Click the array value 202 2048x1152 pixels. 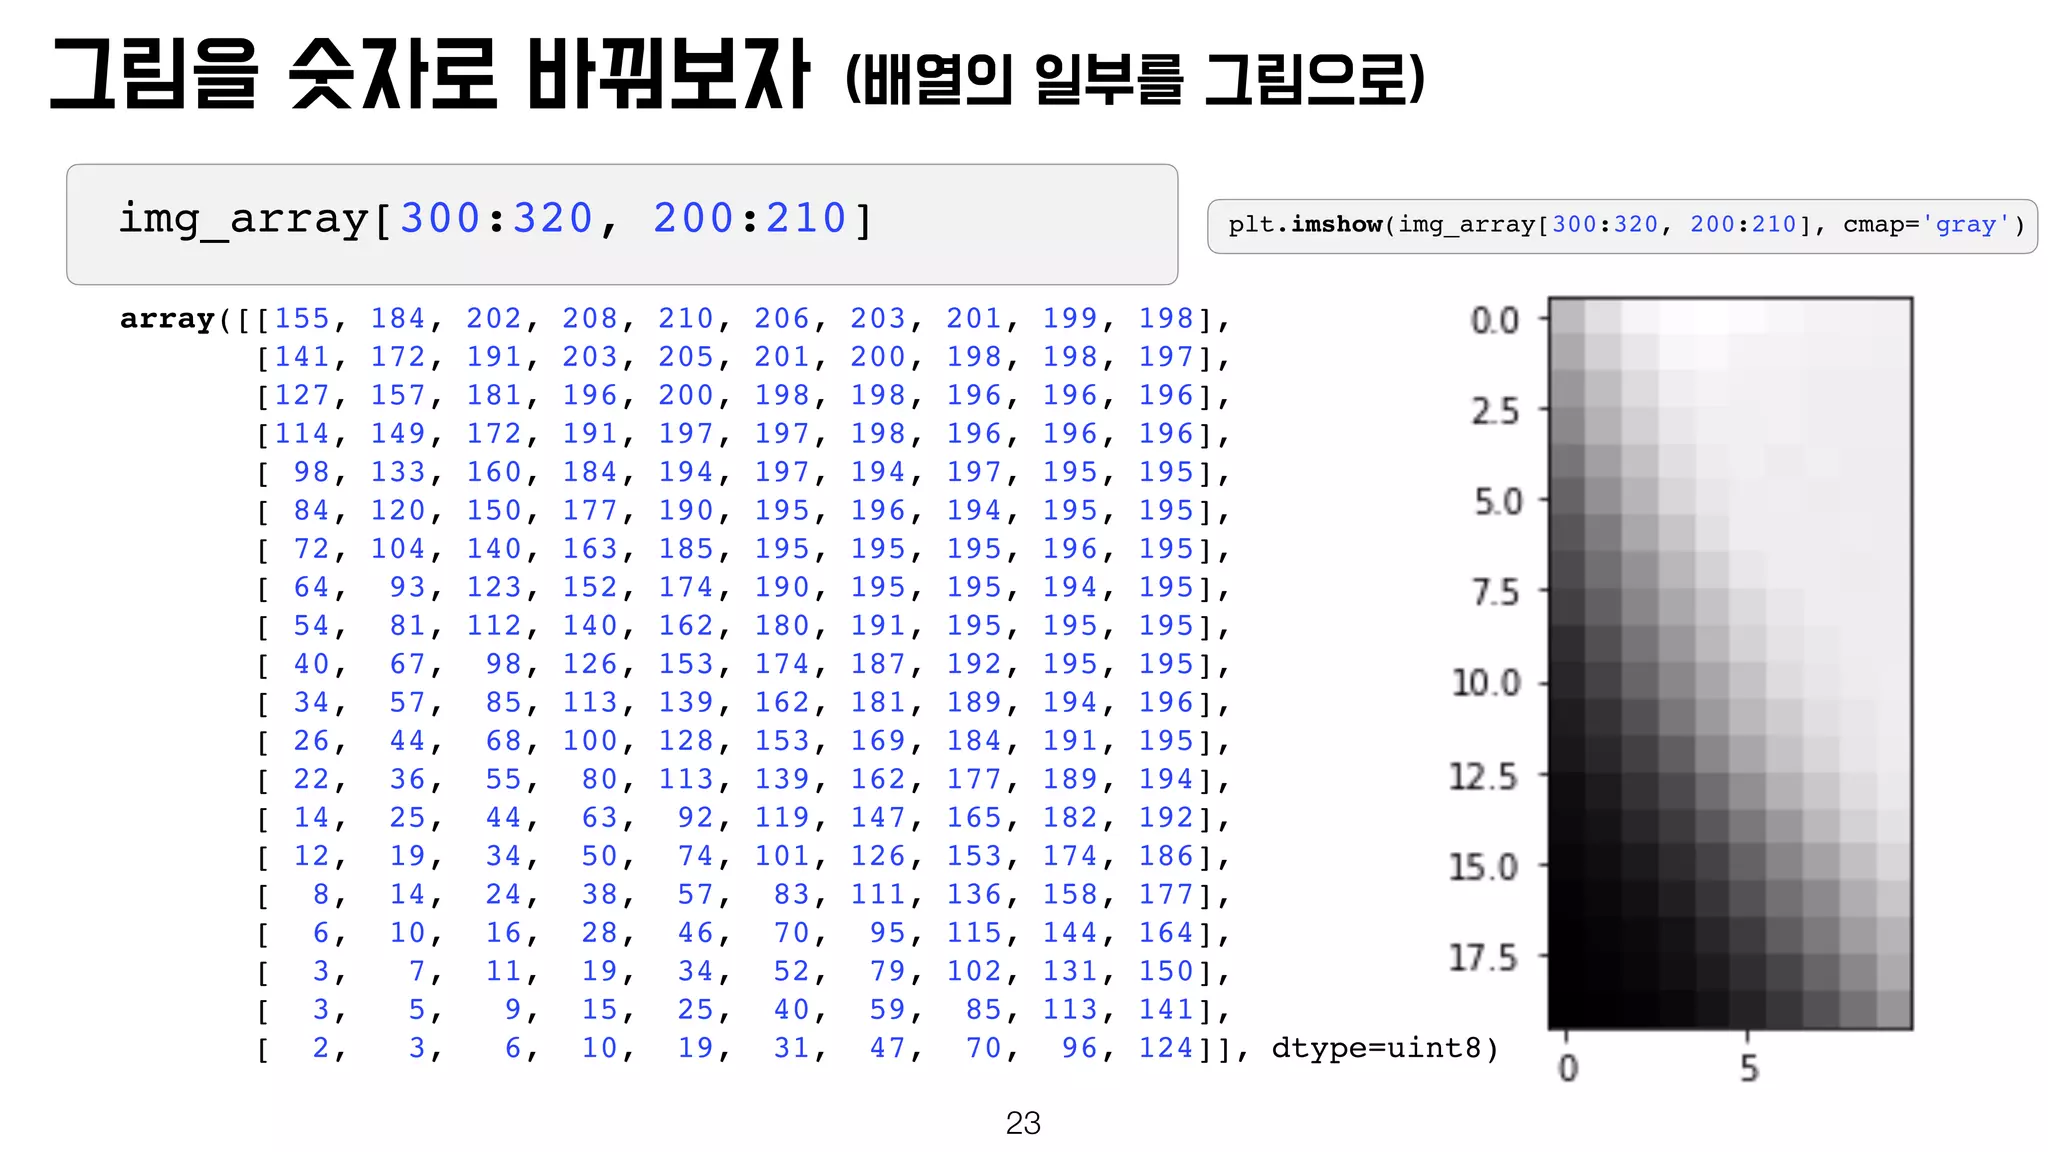coord(494,318)
